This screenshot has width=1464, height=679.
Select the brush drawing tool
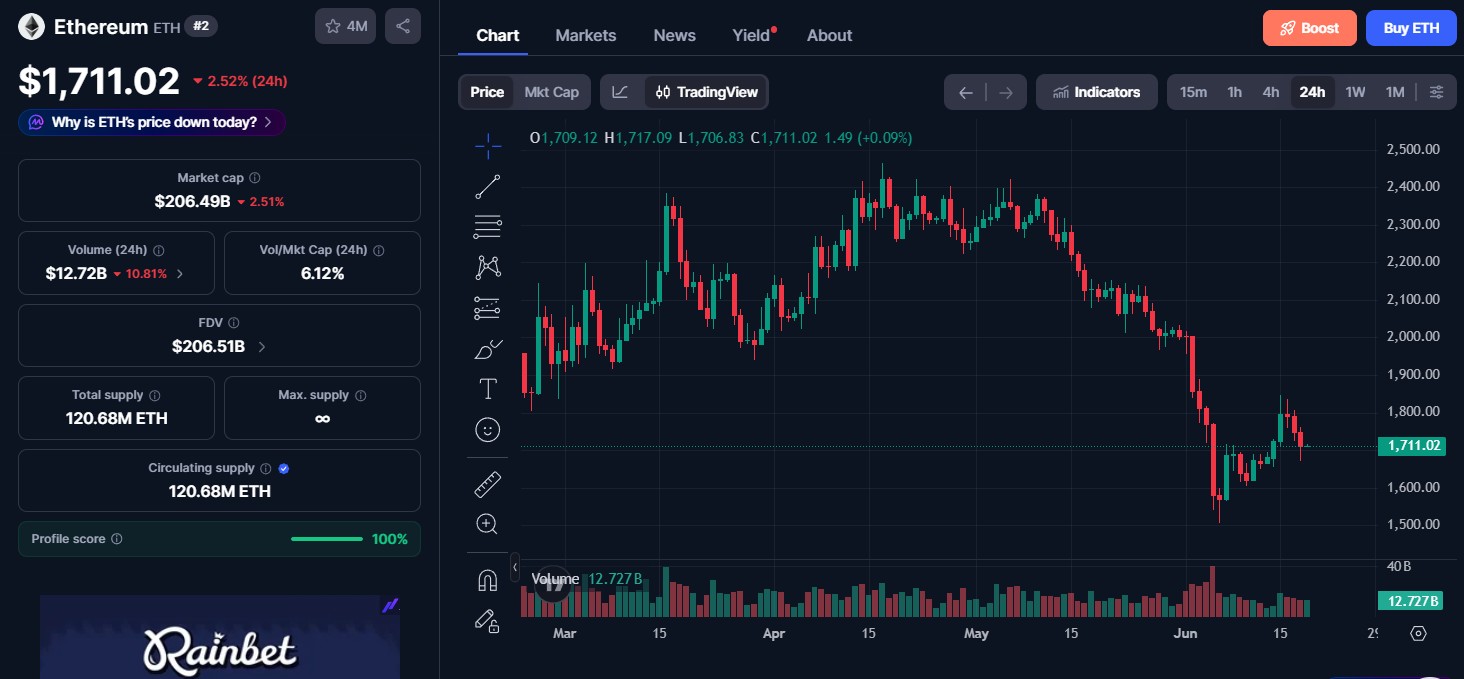[488, 349]
